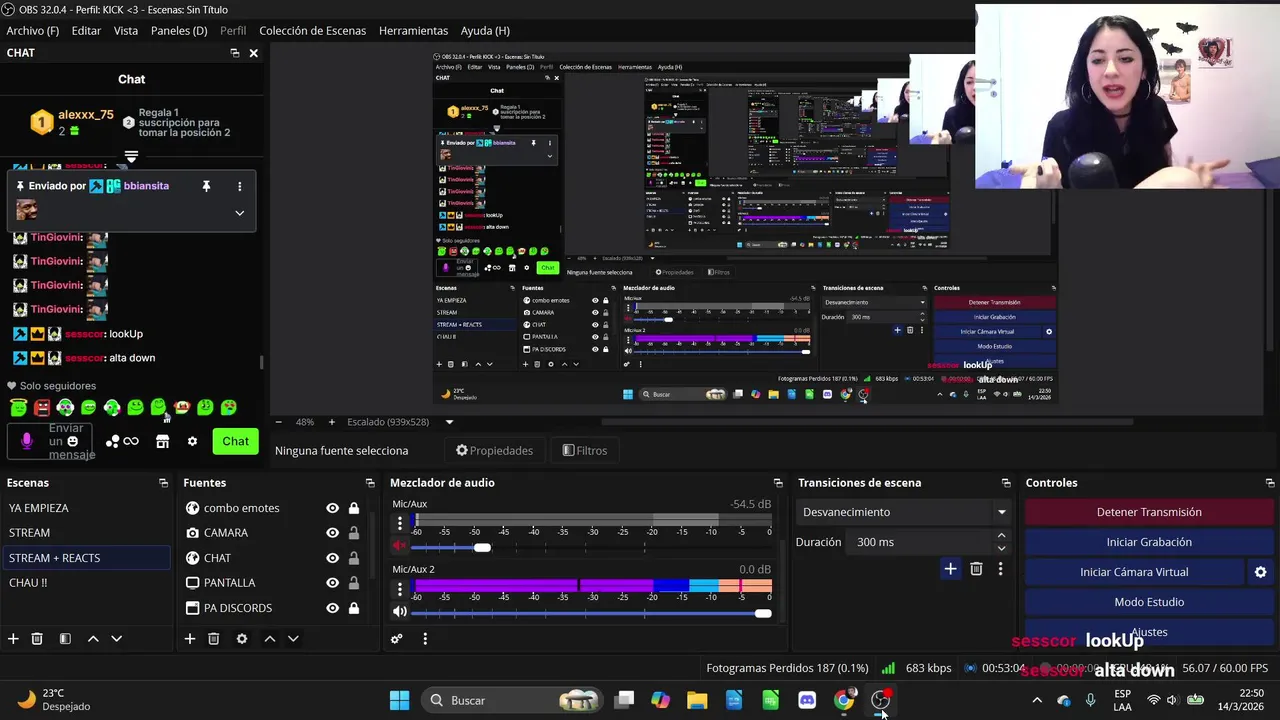Open the Paneles menu
Viewport: 1280px width, 720px height.
pos(179,31)
